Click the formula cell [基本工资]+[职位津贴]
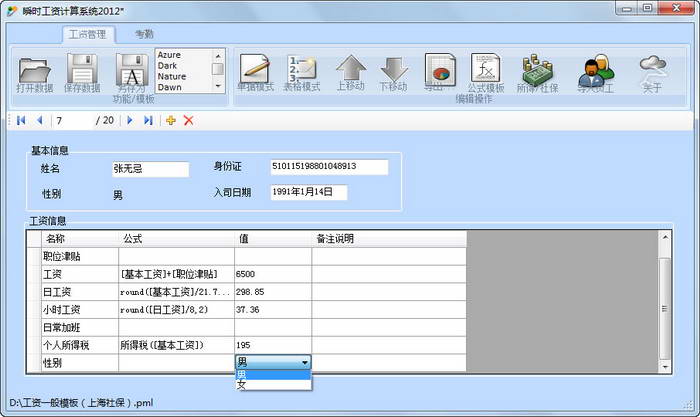The height and width of the screenshot is (417, 700). (176, 274)
